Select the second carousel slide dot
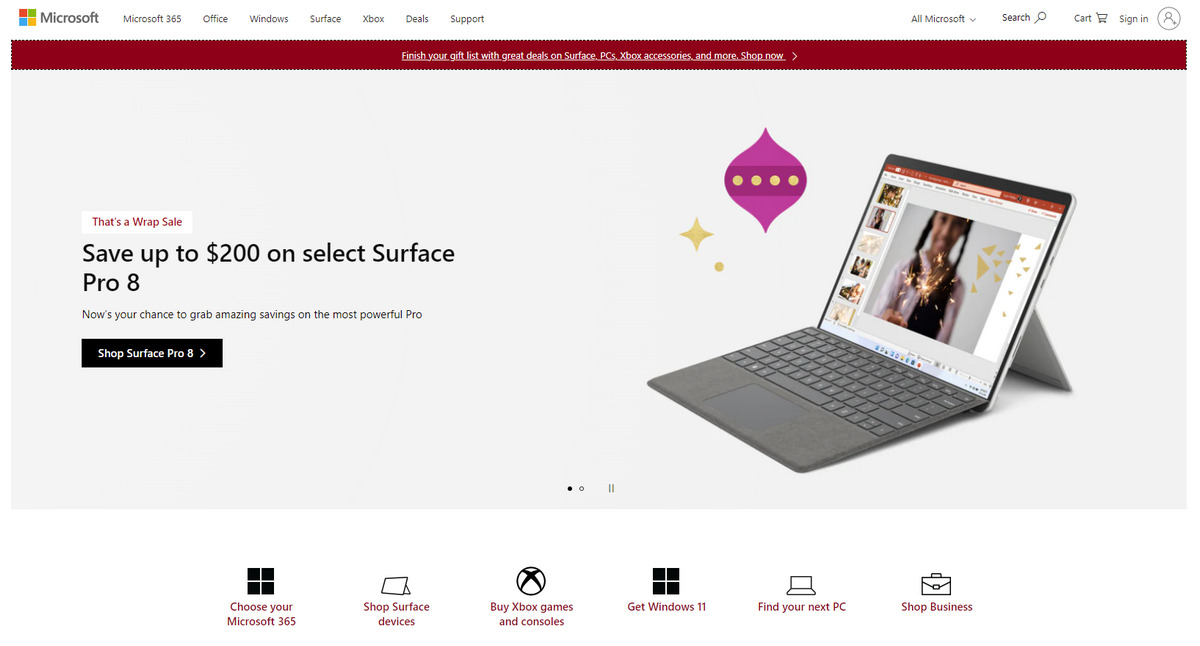The image size is (1200, 646). pos(582,489)
